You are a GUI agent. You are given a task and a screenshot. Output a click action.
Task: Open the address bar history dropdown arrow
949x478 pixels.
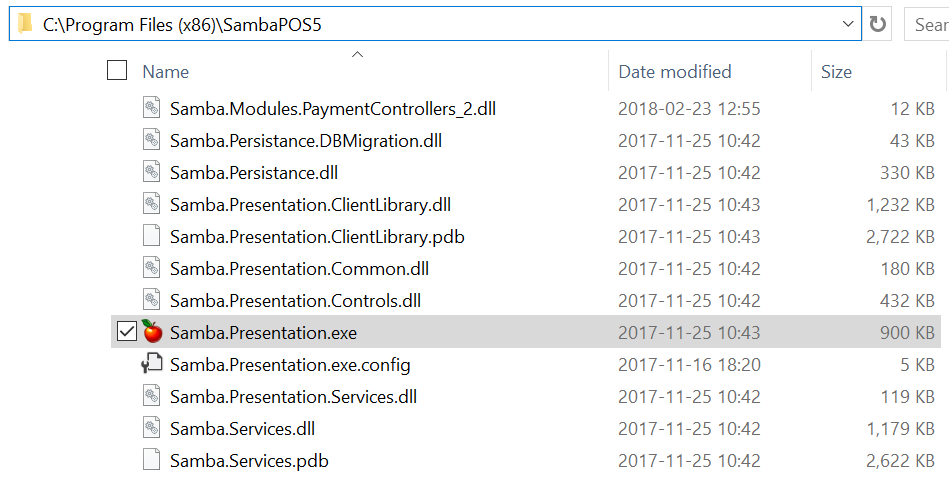[848, 24]
